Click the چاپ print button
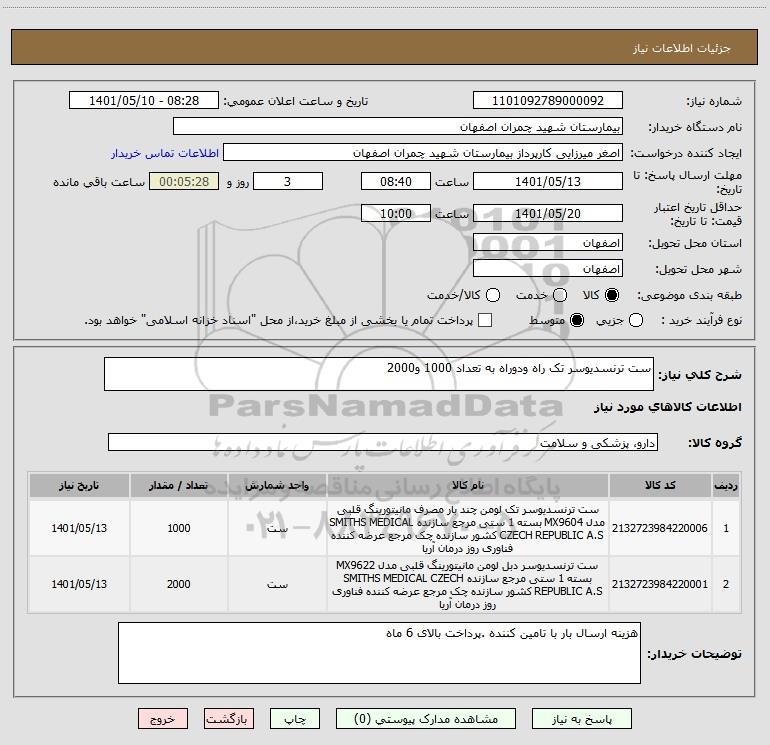This screenshot has height=745, width=770. (295, 719)
